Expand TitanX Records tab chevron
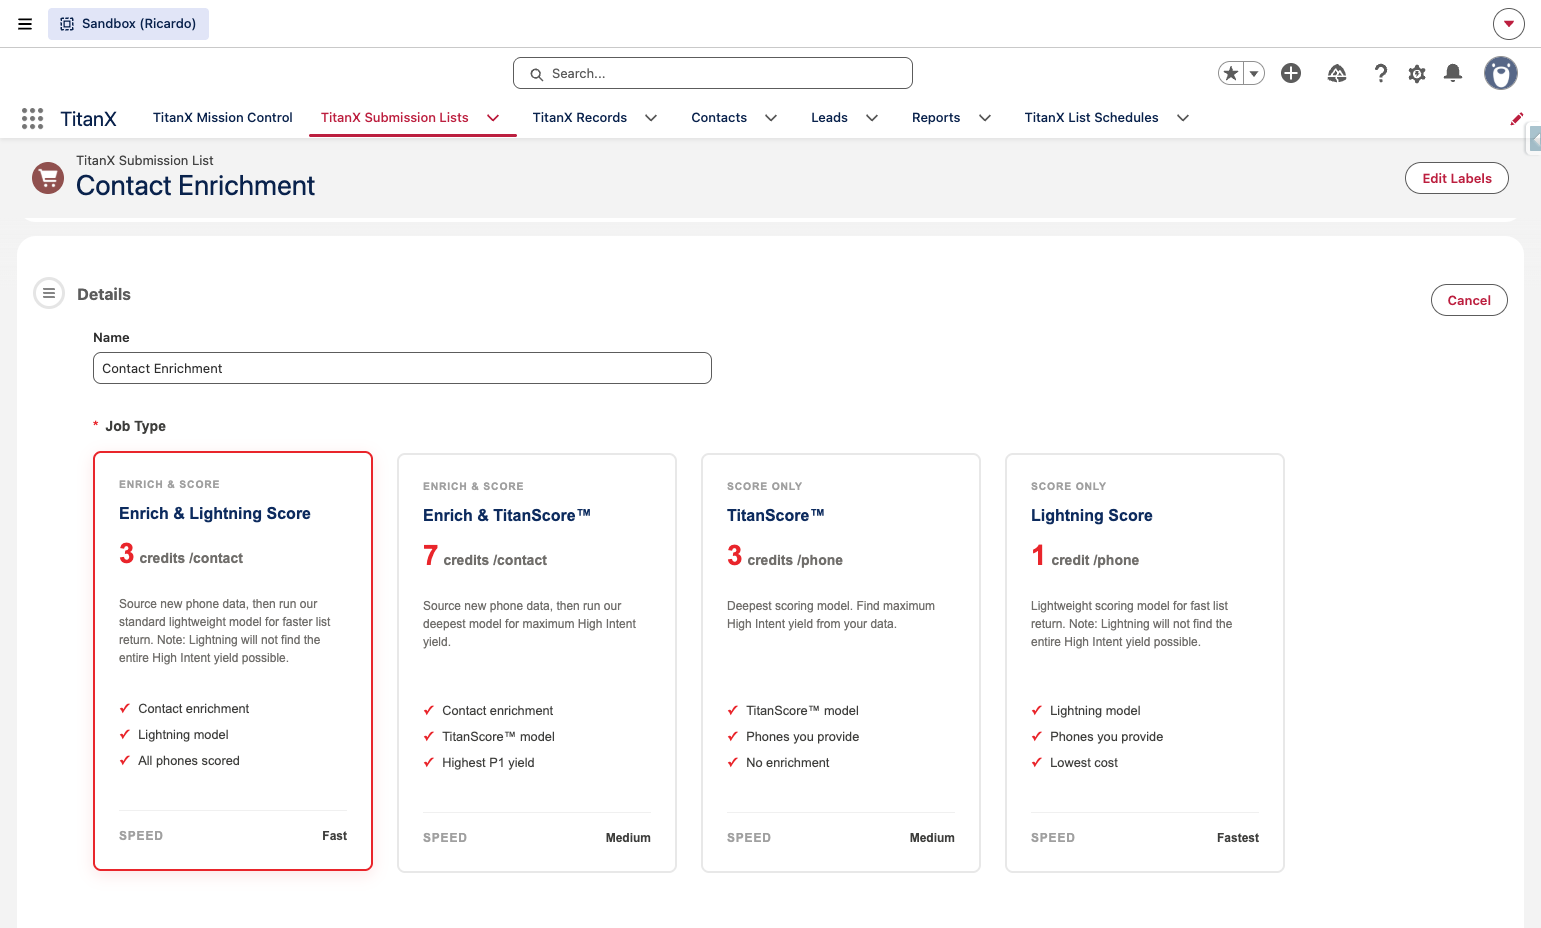The image size is (1541, 928). pyautogui.click(x=651, y=118)
